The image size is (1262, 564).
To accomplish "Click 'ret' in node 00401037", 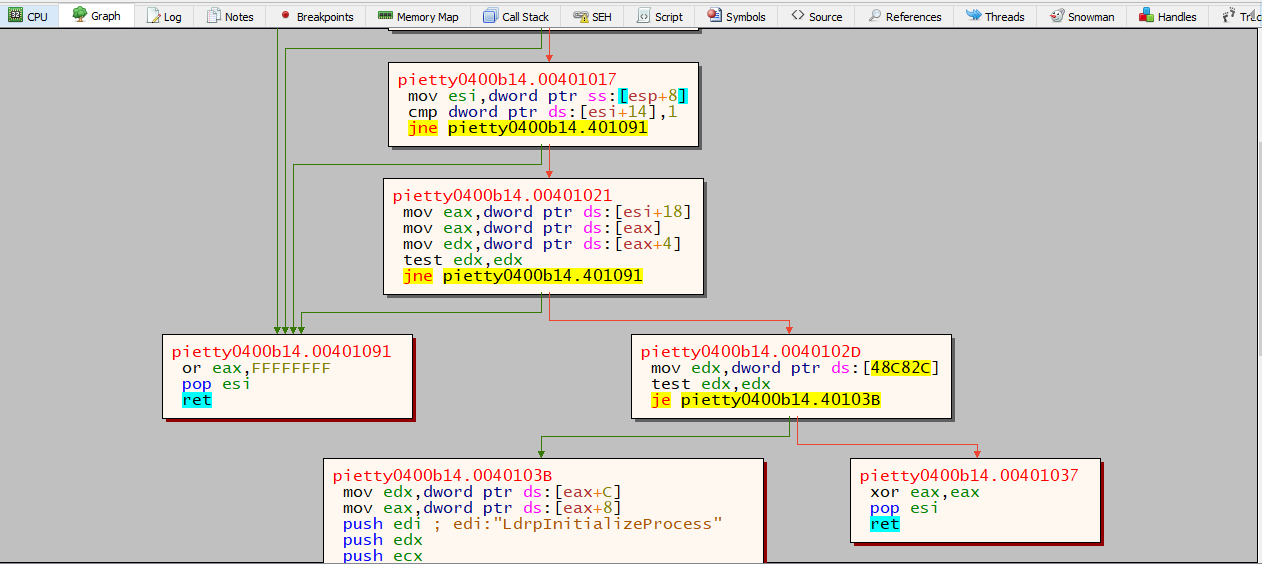I will [884, 524].
